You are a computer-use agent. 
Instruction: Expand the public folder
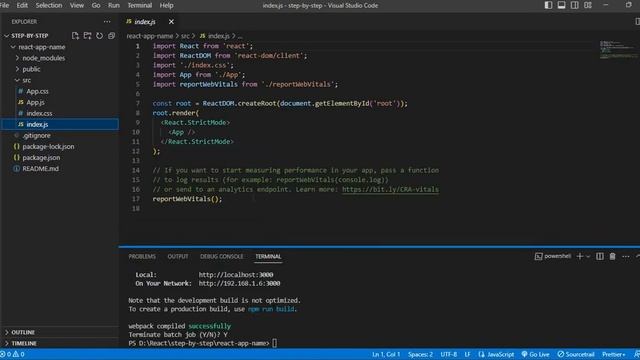(x=31, y=69)
